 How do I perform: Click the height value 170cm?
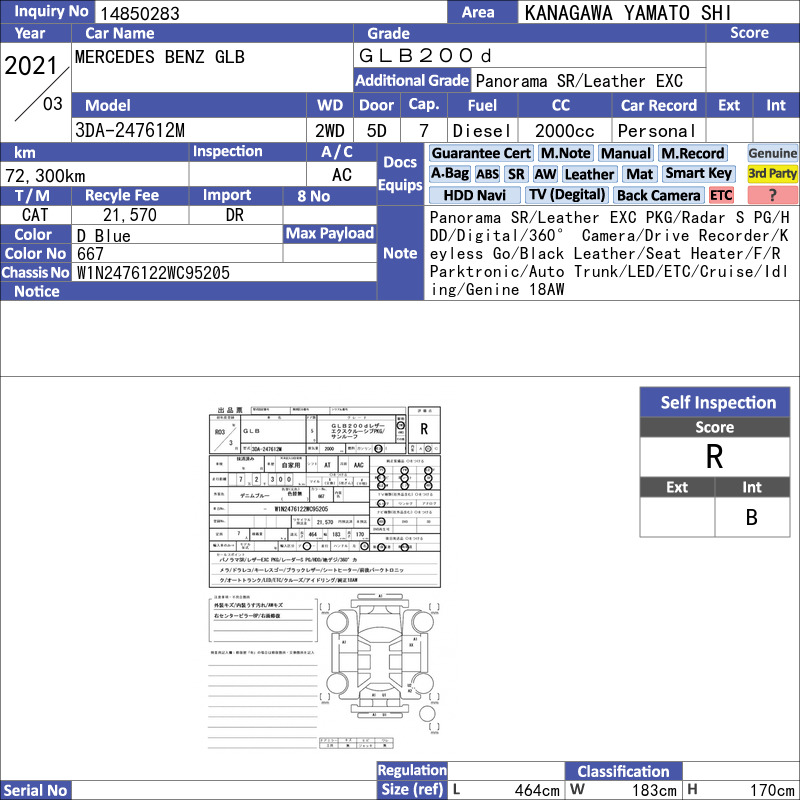[771, 790]
